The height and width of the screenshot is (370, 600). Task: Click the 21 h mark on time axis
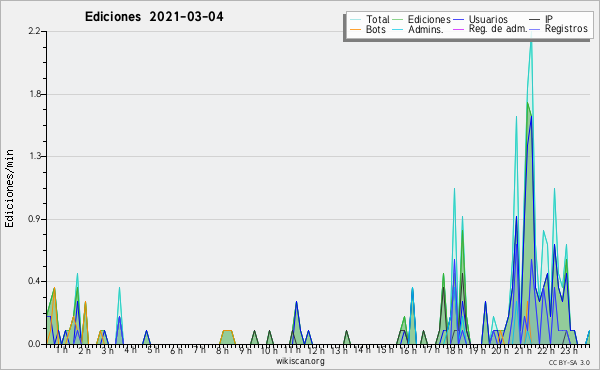click(521, 350)
